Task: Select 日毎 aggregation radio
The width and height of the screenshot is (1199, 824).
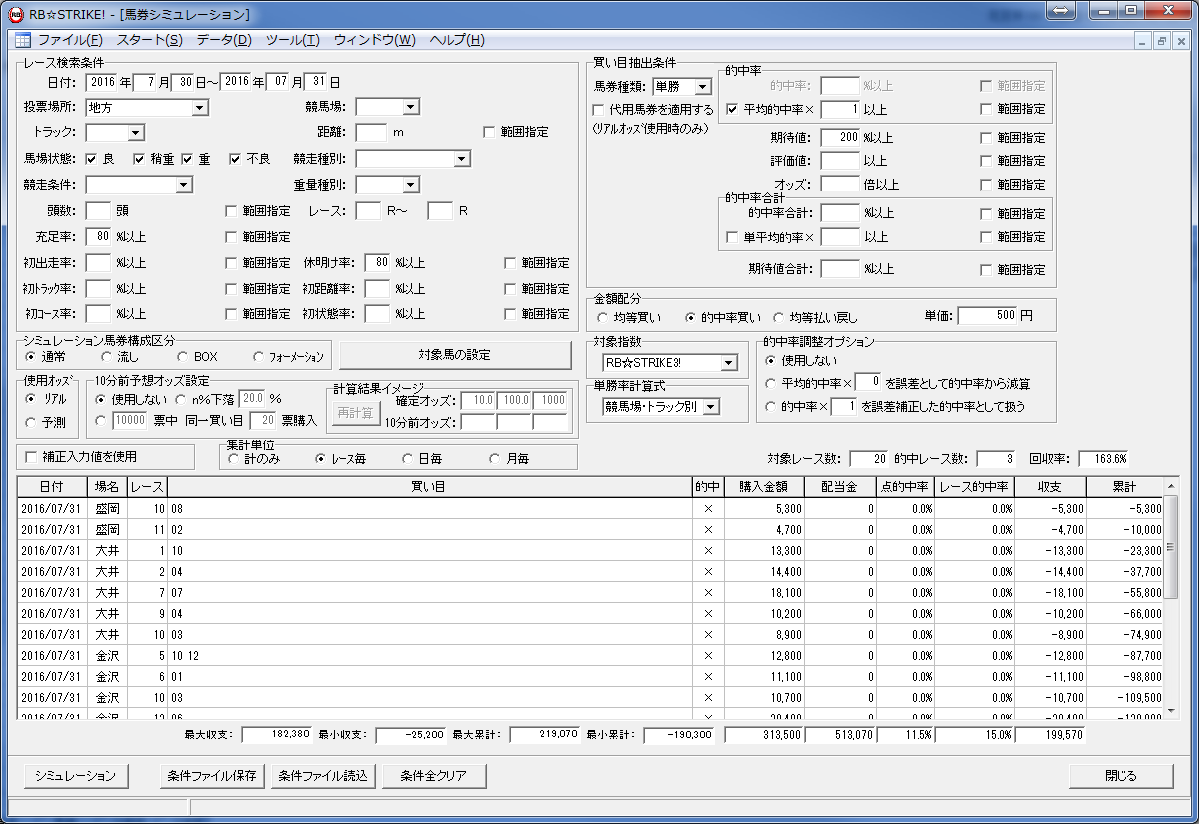Action: 408,459
